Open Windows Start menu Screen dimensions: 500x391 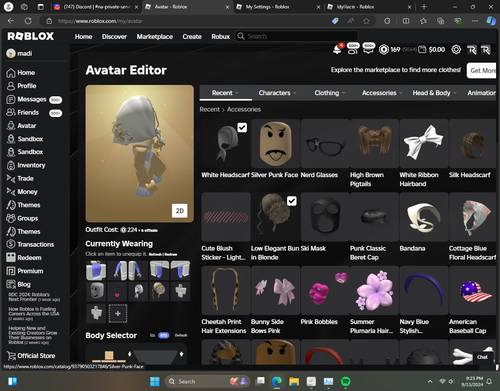[x=155, y=381]
